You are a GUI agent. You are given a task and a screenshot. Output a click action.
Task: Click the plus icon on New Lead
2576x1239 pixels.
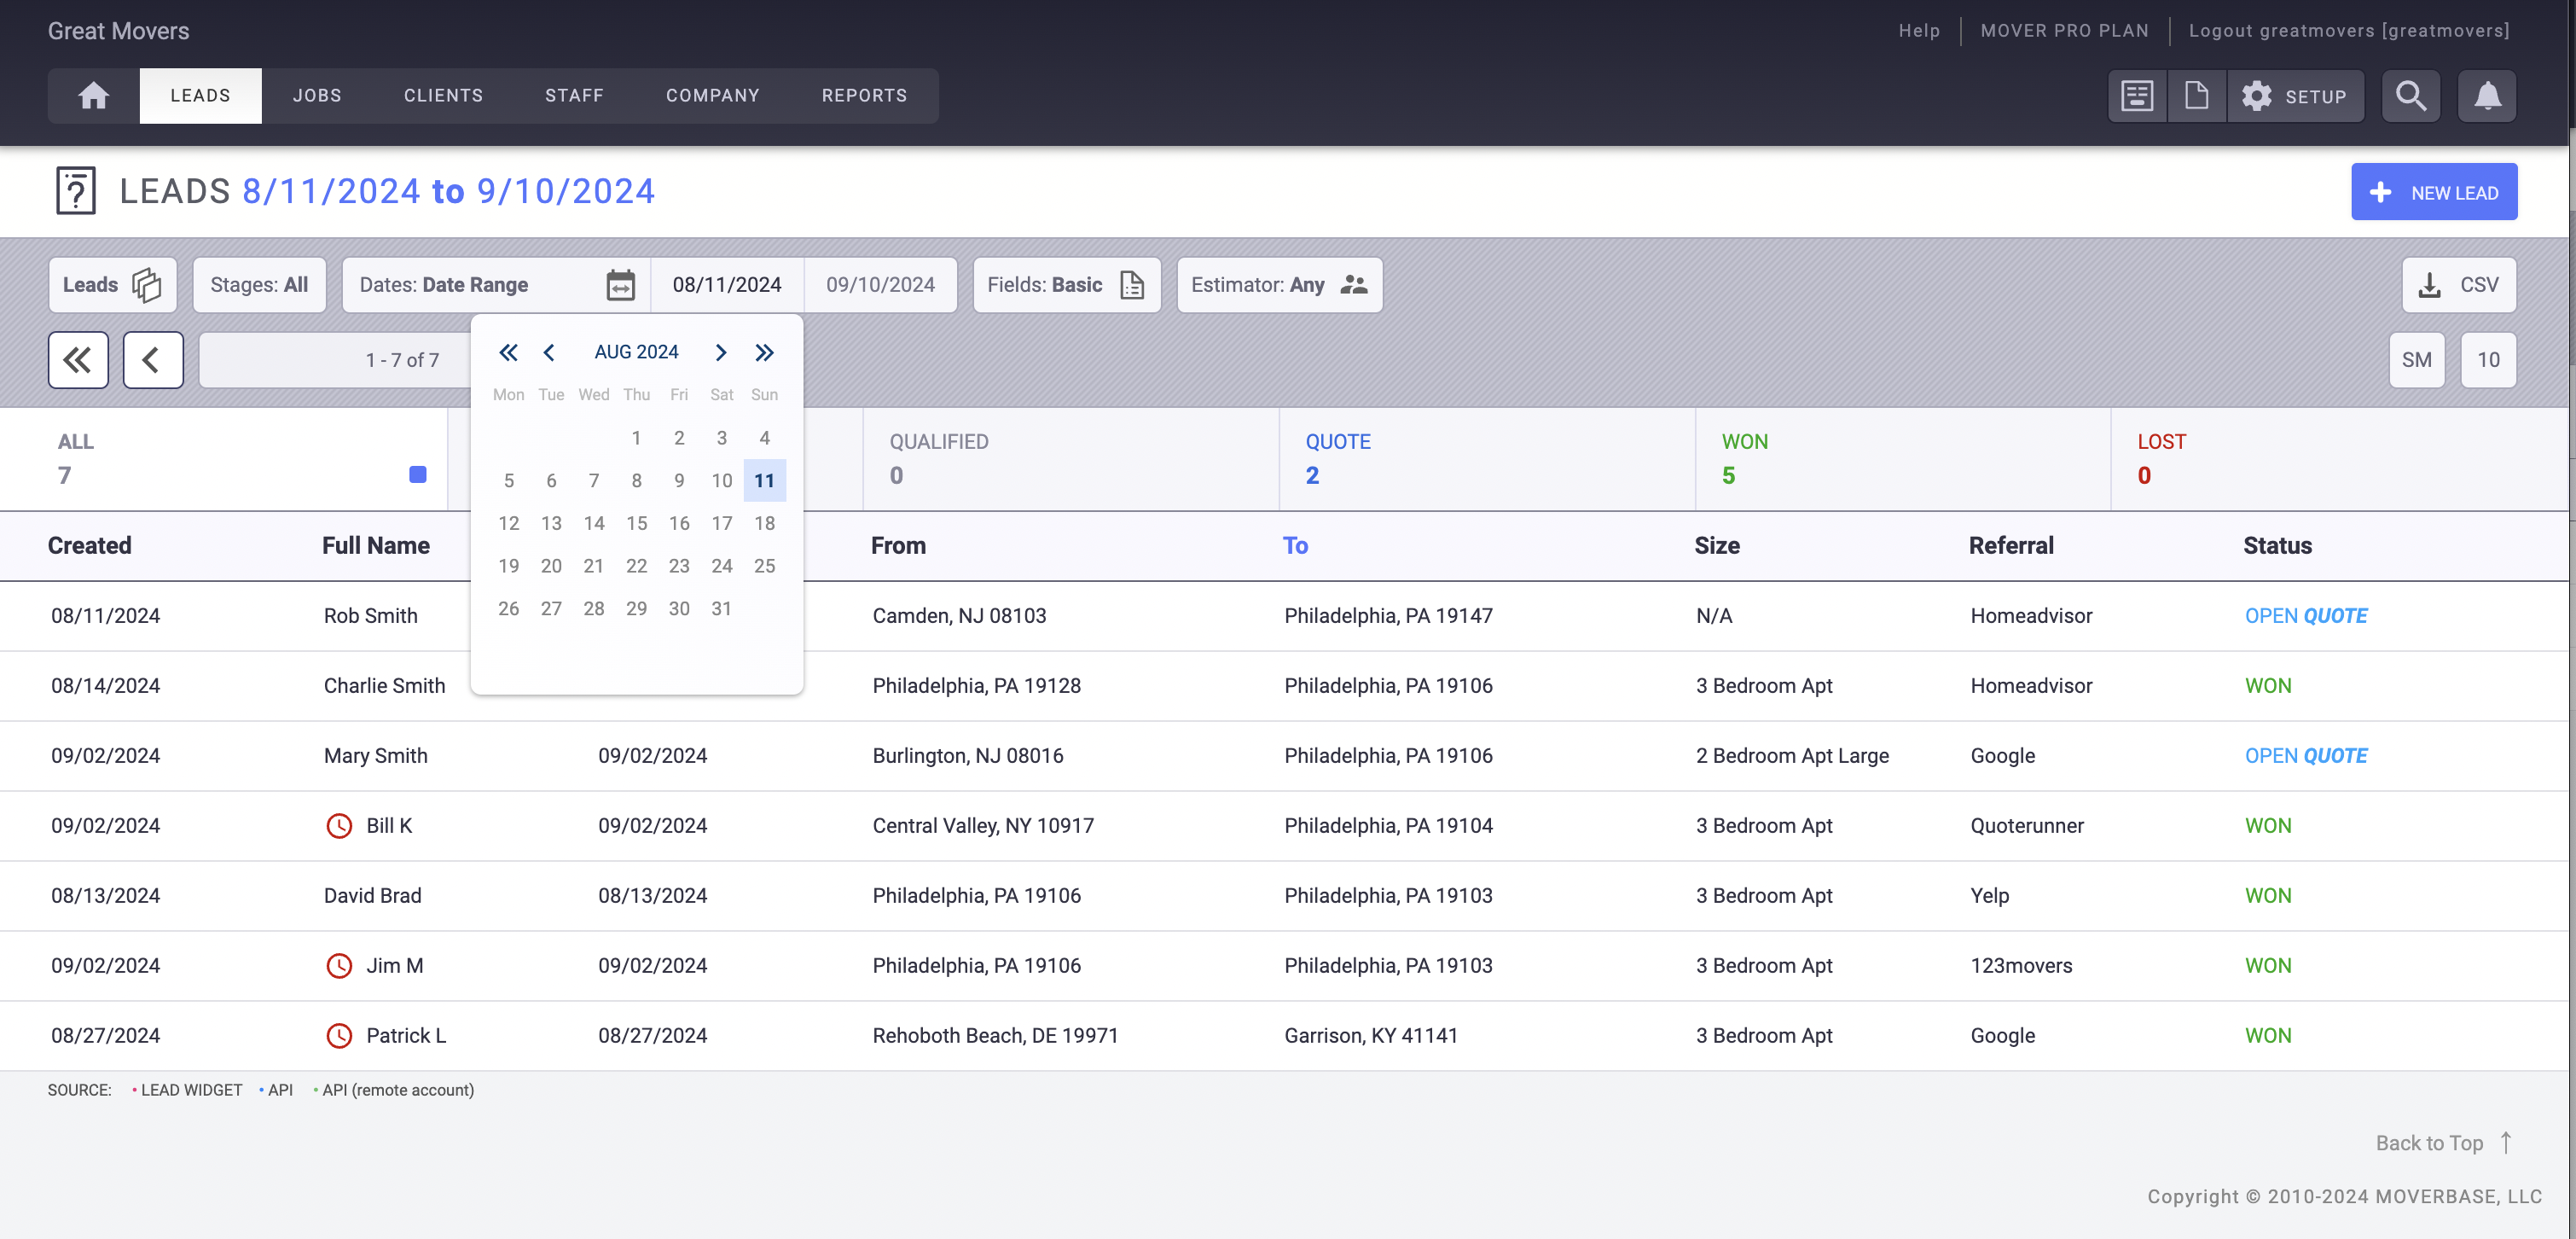pyautogui.click(x=2381, y=192)
